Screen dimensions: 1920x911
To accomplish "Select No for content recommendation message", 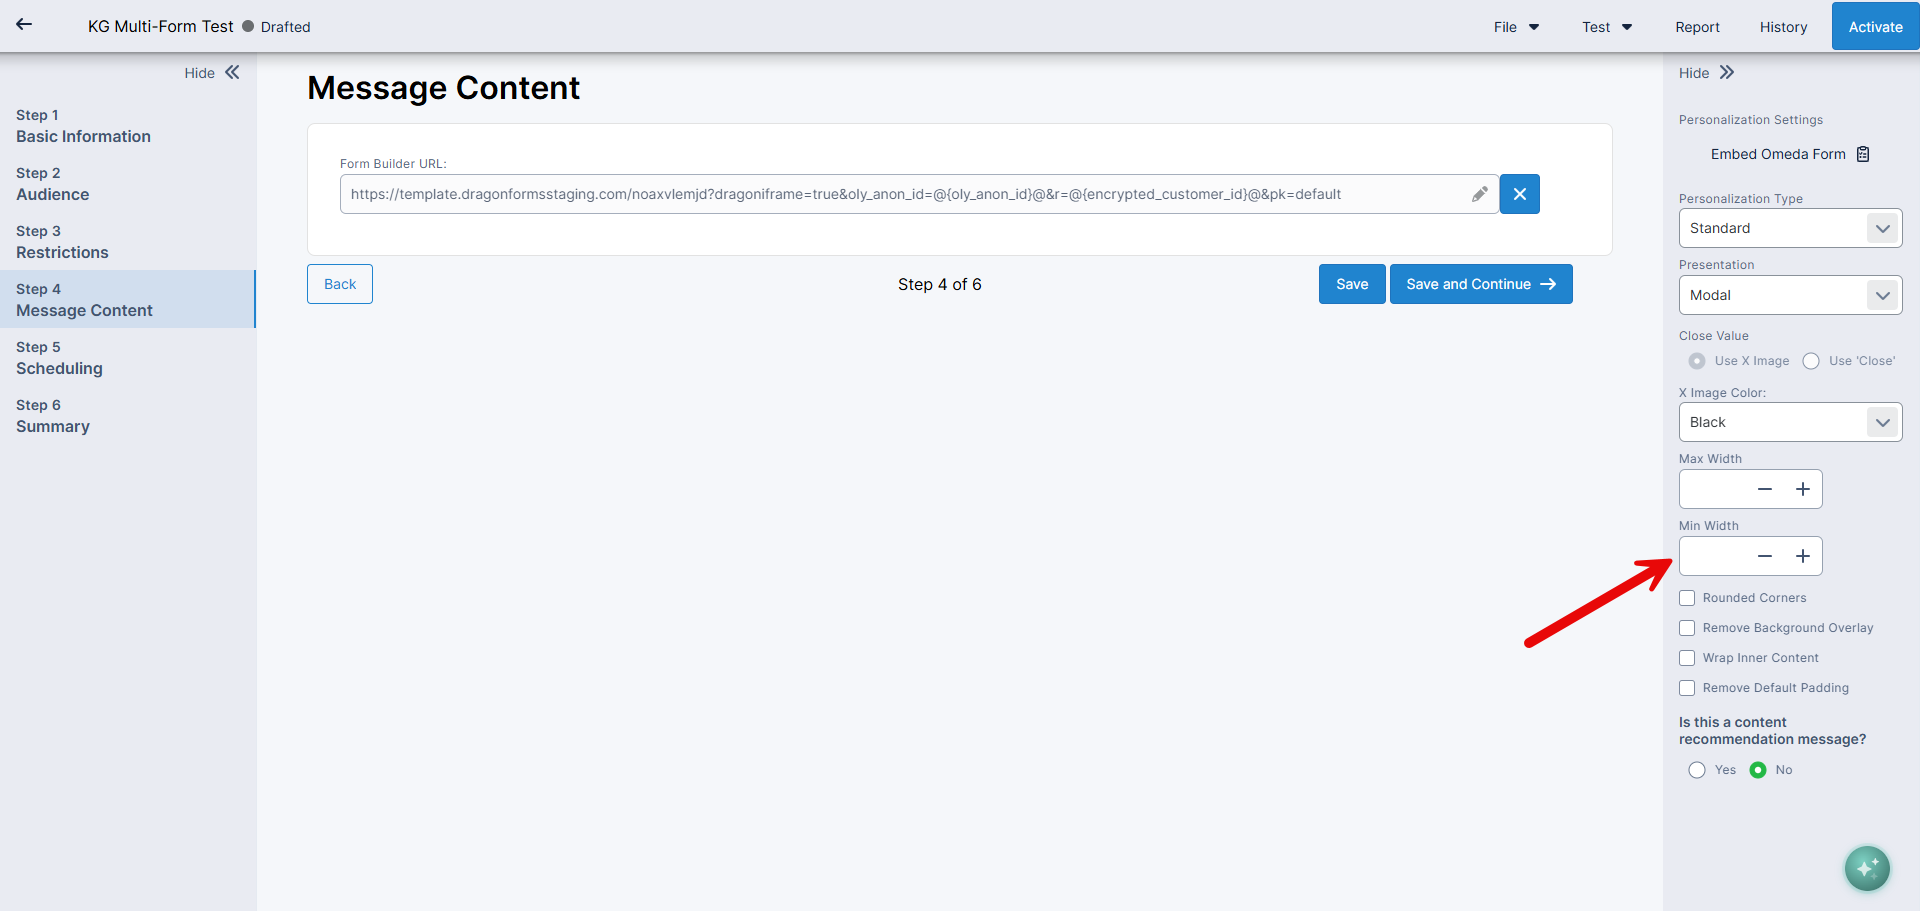I will coord(1758,770).
